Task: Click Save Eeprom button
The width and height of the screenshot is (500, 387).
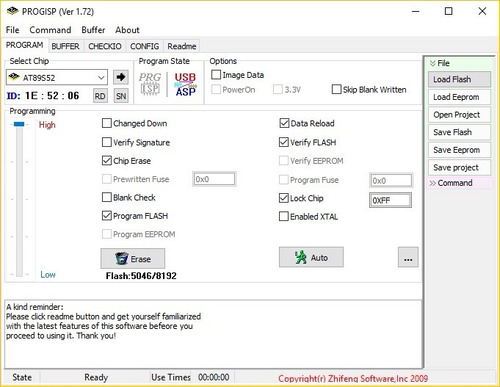Action: click(459, 150)
